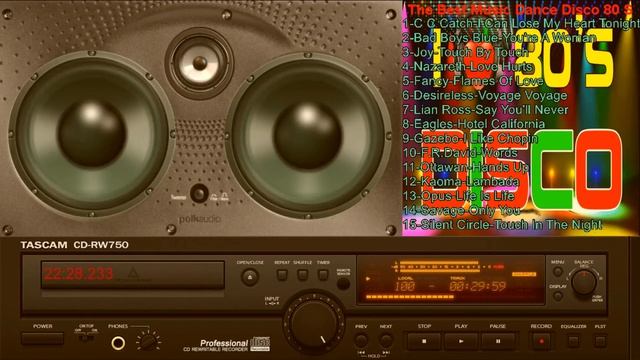This screenshot has width=640, height=360.
Task: Select track '5-Fancy-Flames Of Love'
Action: [x=473, y=81]
